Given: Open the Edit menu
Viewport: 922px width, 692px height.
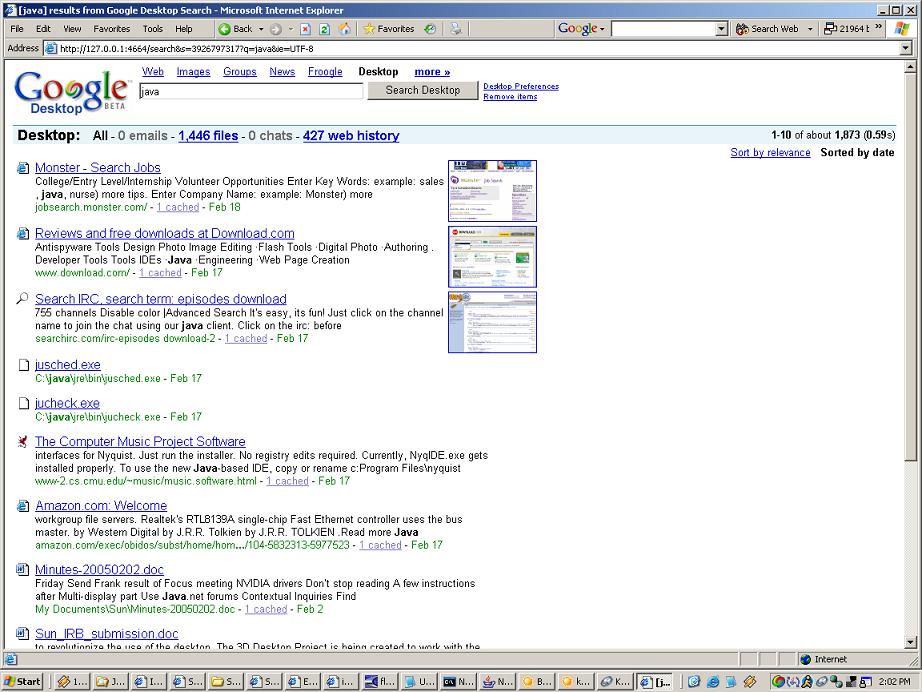Looking at the screenshot, I should 43,29.
